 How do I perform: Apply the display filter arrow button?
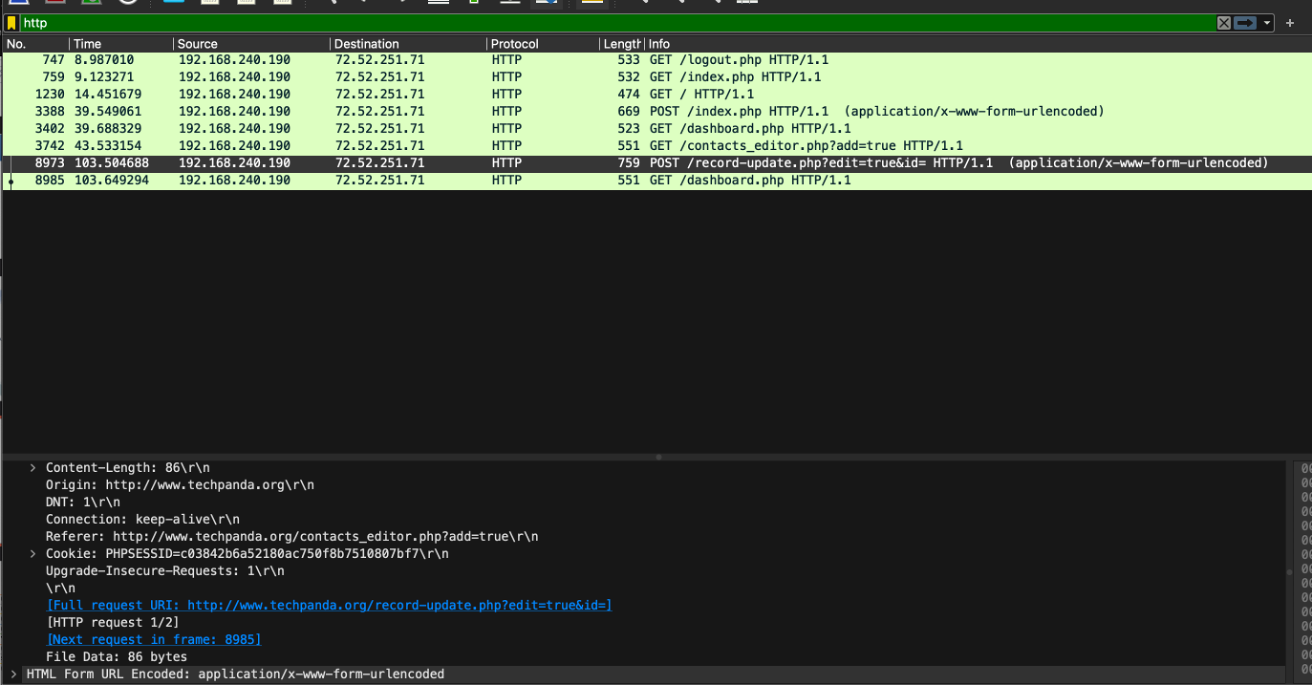pyautogui.click(x=1245, y=23)
